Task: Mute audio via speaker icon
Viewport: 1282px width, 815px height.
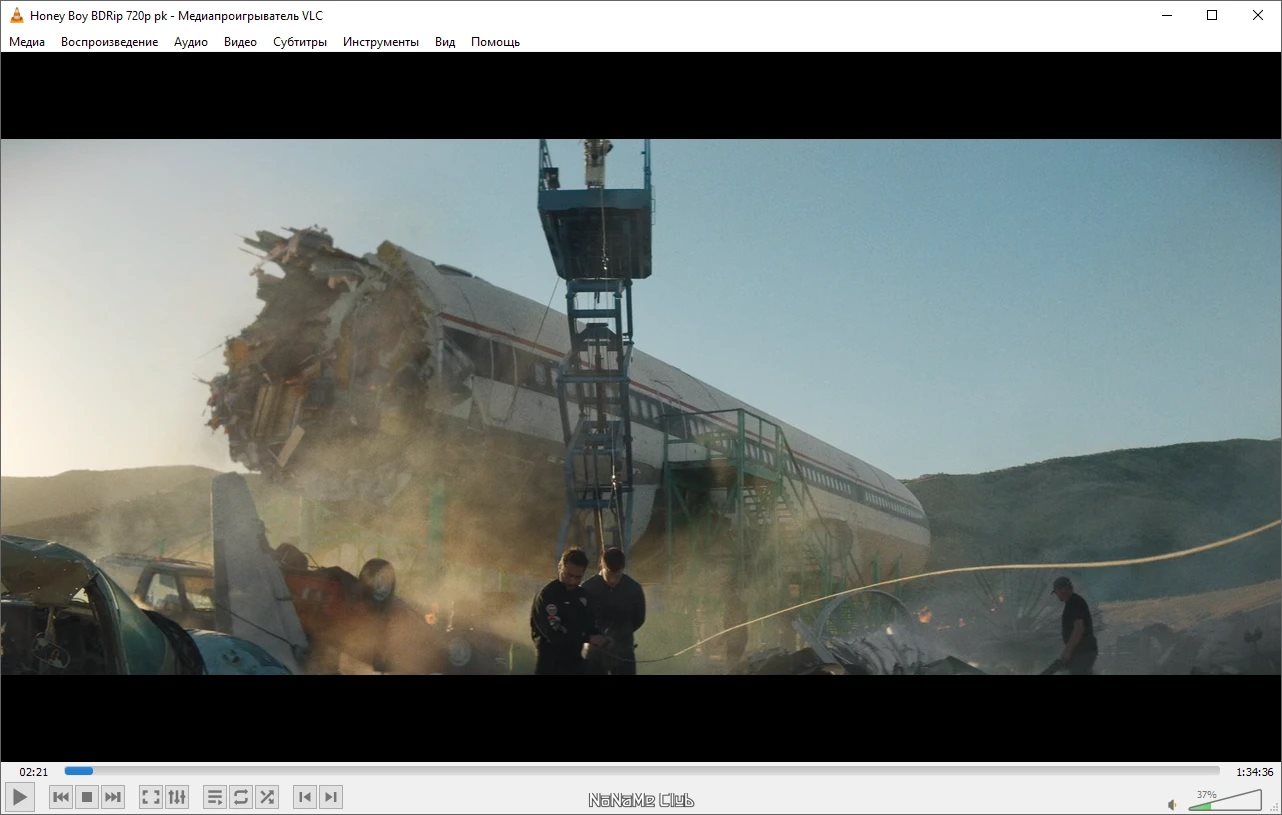Action: click(1172, 804)
